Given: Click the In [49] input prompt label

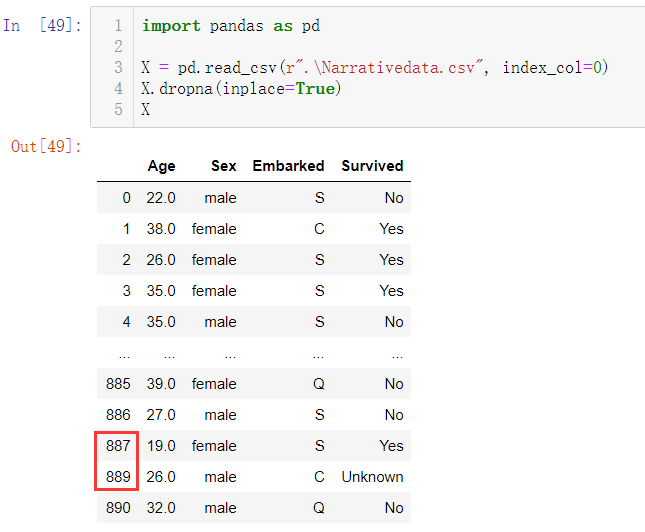Looking at the screenshot, I should tap(42, 26).
